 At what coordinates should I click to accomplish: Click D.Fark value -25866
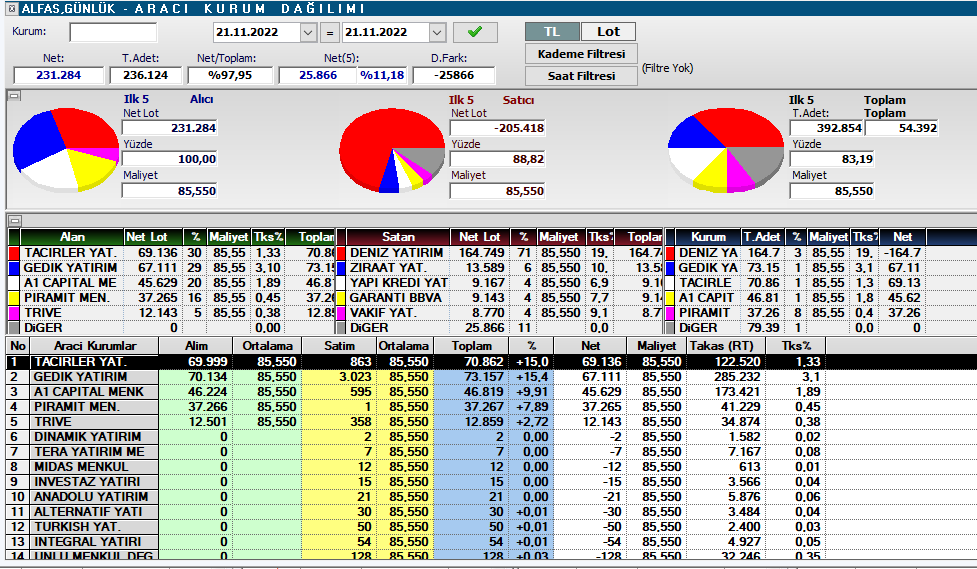pos(453,75)
